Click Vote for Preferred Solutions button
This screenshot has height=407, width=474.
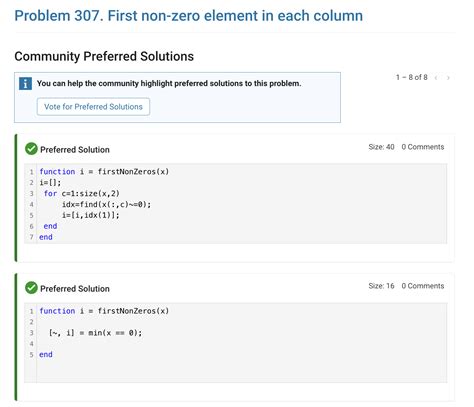tap(93, 107)
